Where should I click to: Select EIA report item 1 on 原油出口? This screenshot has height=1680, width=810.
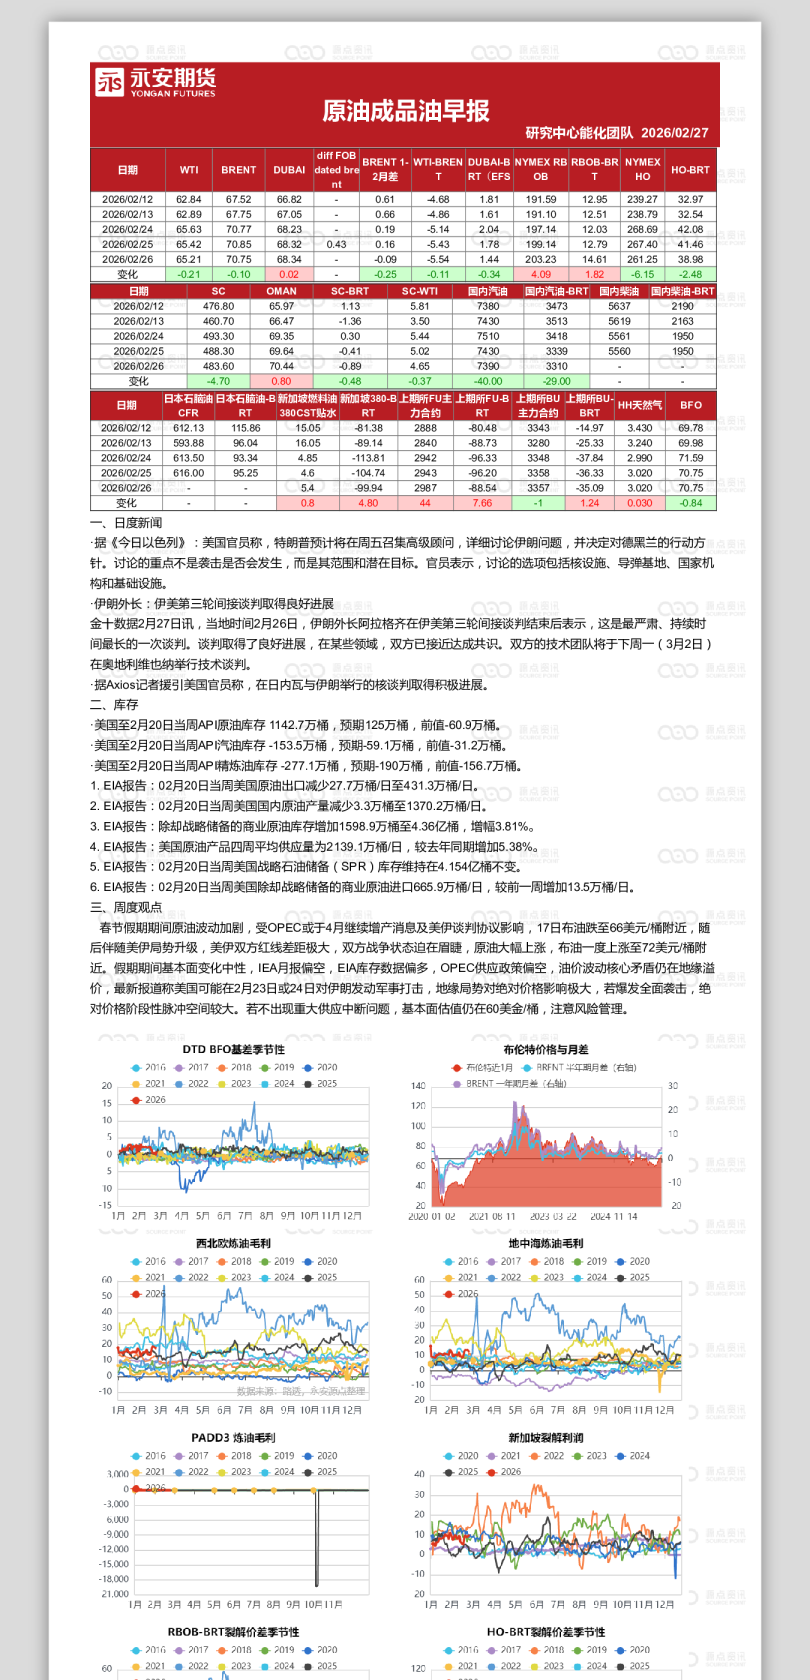tap(286, 786)
